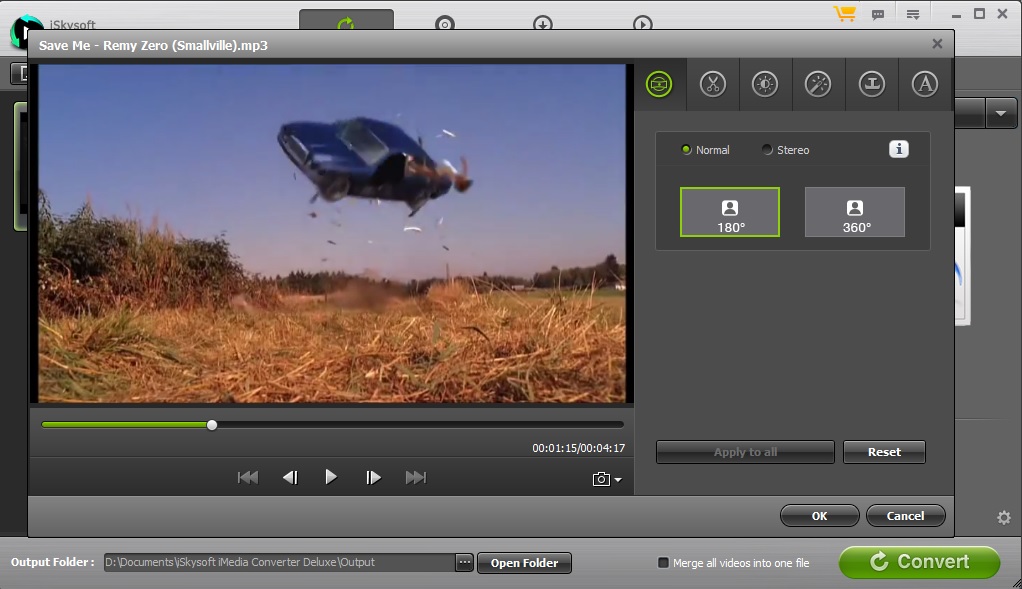The width and height of the screenshot is (1022, 589).
Task: Open the Effects magic wand tab
Action: 818,84
